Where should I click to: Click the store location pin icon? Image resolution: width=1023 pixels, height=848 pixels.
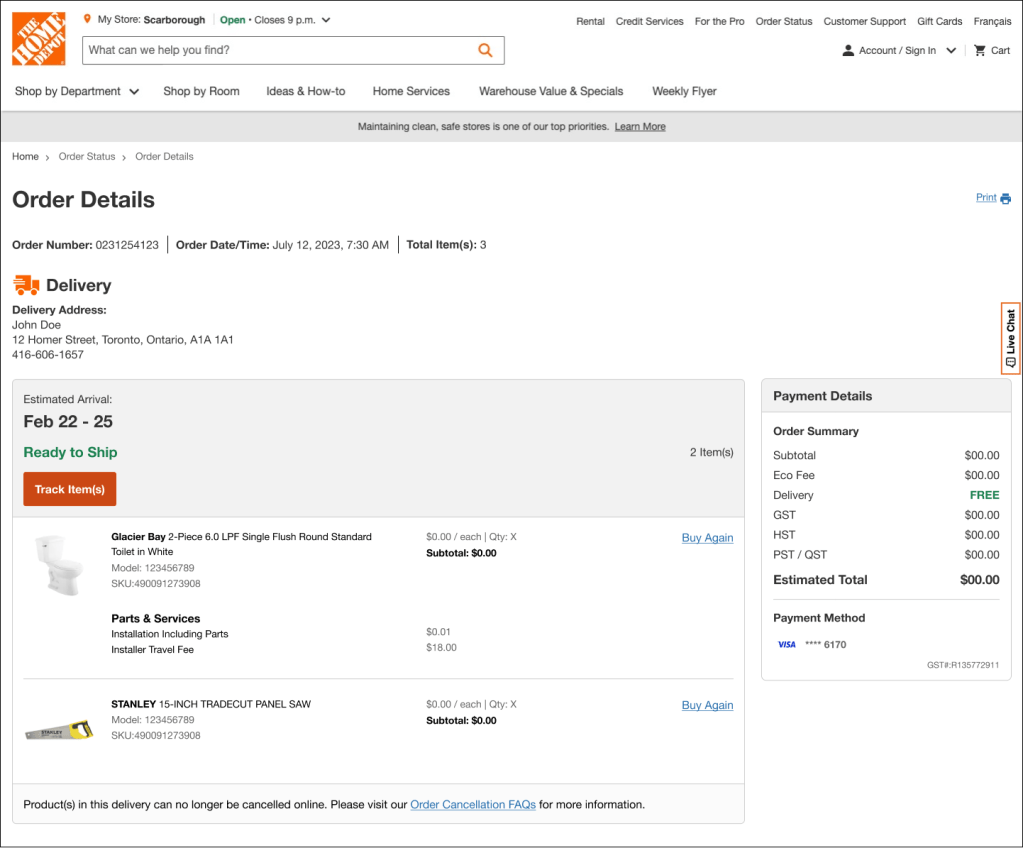click(87, 19)
